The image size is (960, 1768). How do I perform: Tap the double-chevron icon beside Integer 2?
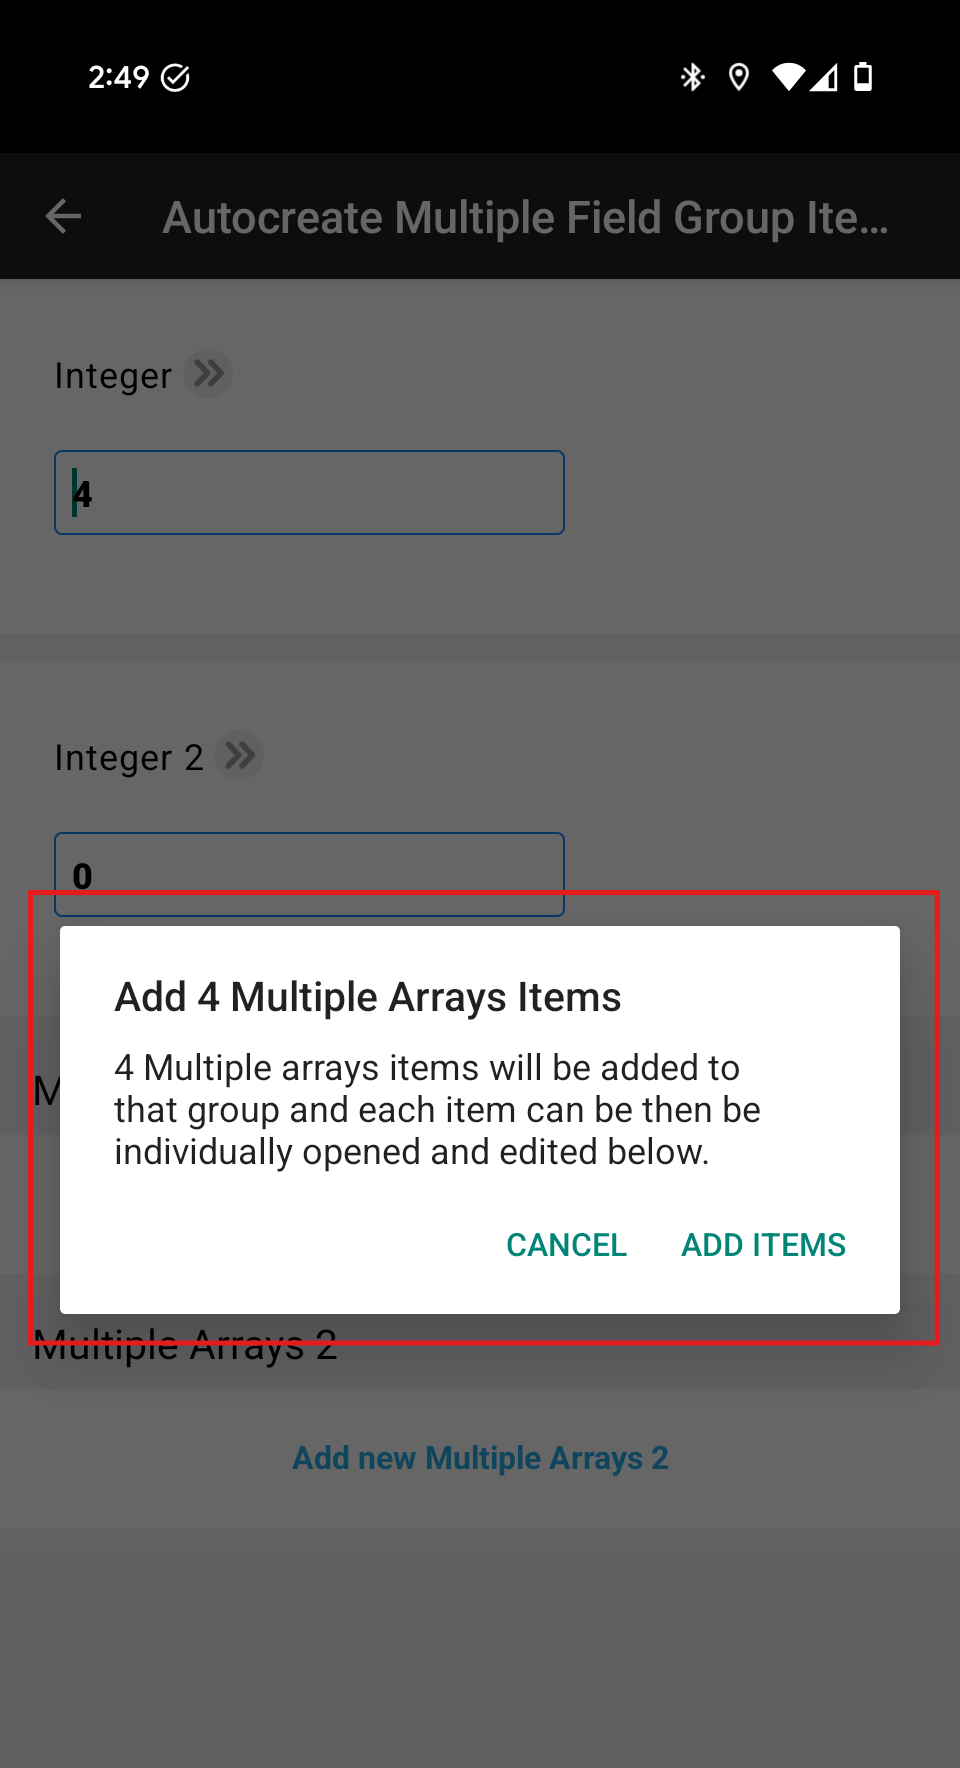coord(240,755)
